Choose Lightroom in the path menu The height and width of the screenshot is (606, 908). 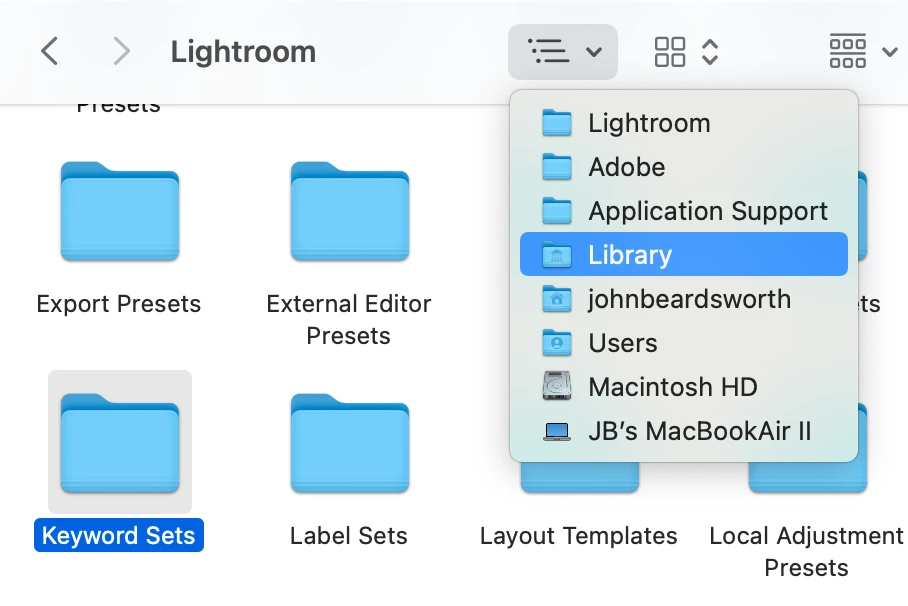coord(683,123)
